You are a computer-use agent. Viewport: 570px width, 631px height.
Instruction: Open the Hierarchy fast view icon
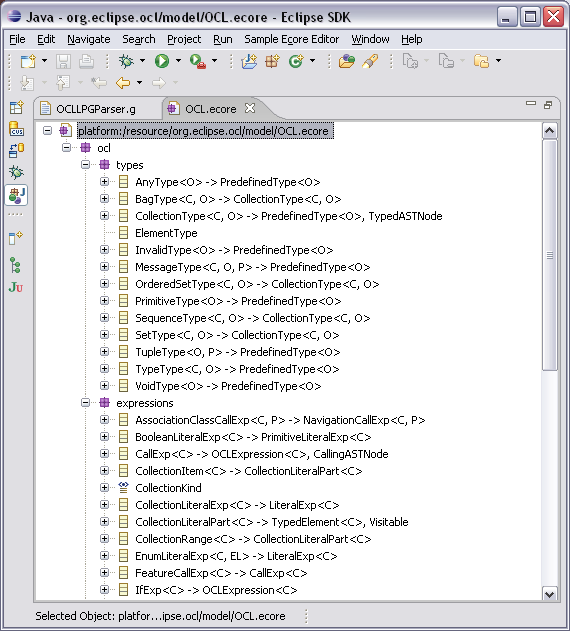tap(15, 265)
